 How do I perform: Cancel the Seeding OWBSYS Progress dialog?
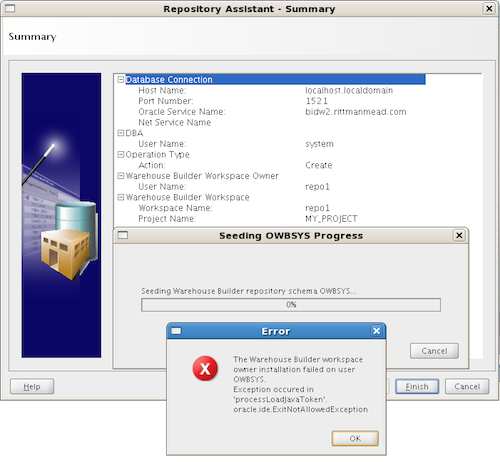(434, 351)
